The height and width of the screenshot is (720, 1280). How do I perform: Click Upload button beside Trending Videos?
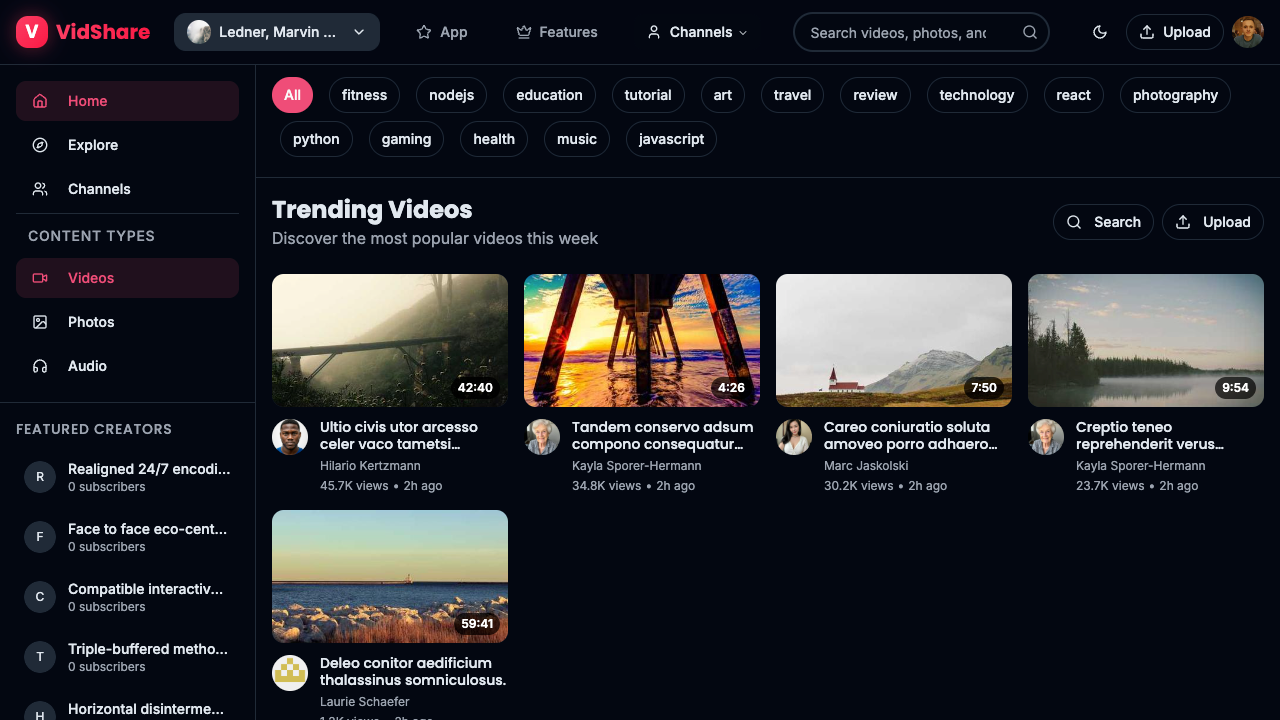click(x=1213, y=222)
